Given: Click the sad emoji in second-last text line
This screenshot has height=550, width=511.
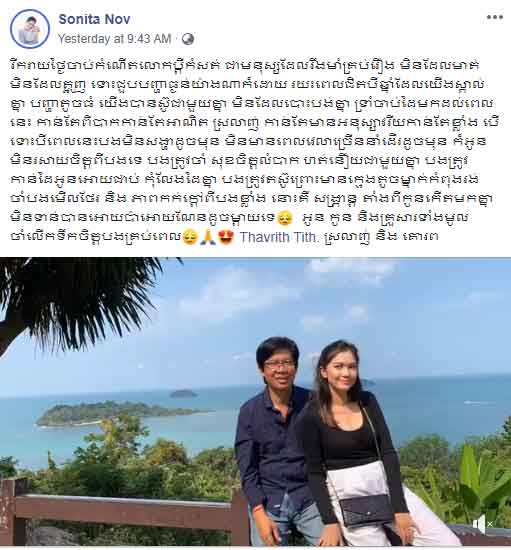Looking at the screenshot, I should coord(285,218).
